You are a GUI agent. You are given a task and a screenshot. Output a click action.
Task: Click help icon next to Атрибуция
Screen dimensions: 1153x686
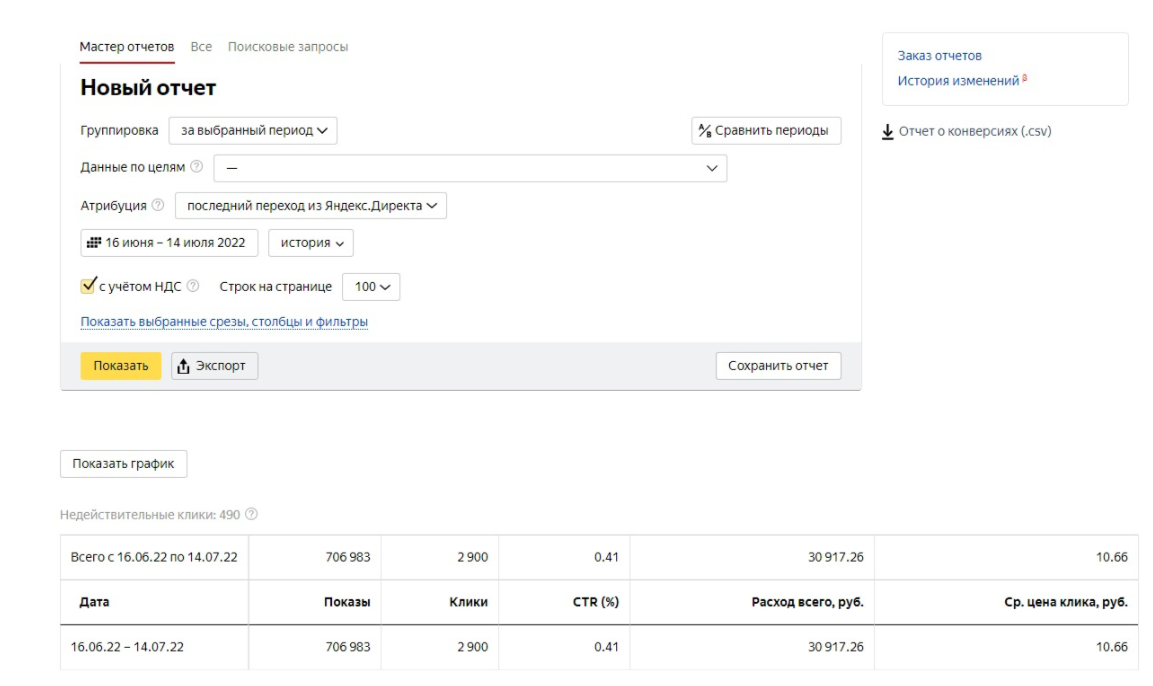pos(158,205)
